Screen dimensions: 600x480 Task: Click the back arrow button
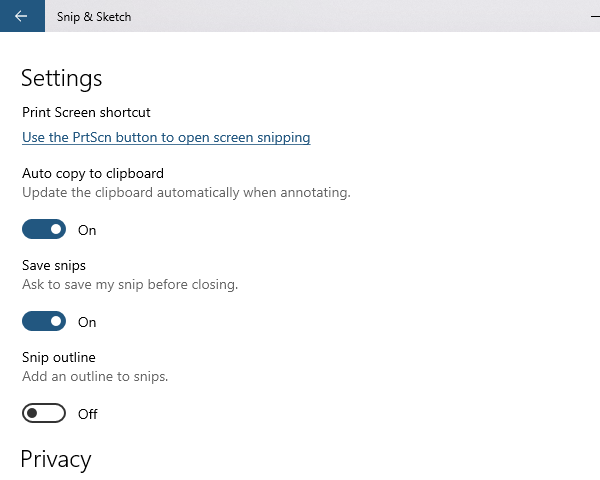click(21, 16)
